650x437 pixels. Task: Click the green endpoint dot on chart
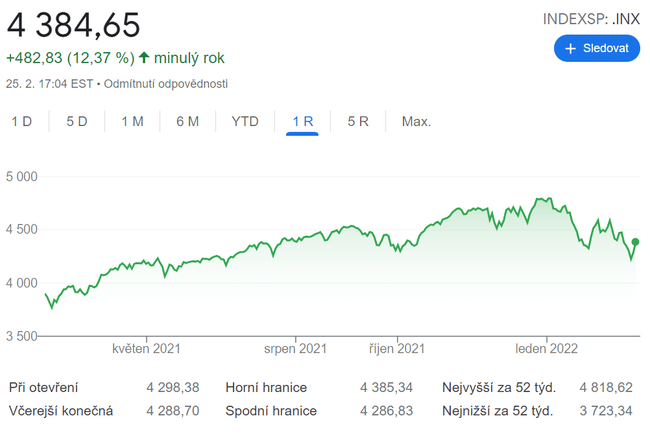pos(636,241)
